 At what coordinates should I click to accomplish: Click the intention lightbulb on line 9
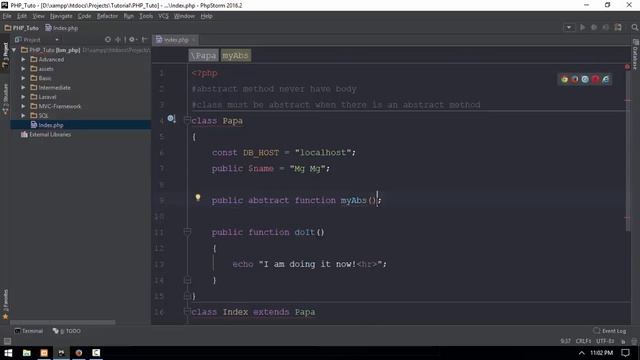(x=198, y=198)
